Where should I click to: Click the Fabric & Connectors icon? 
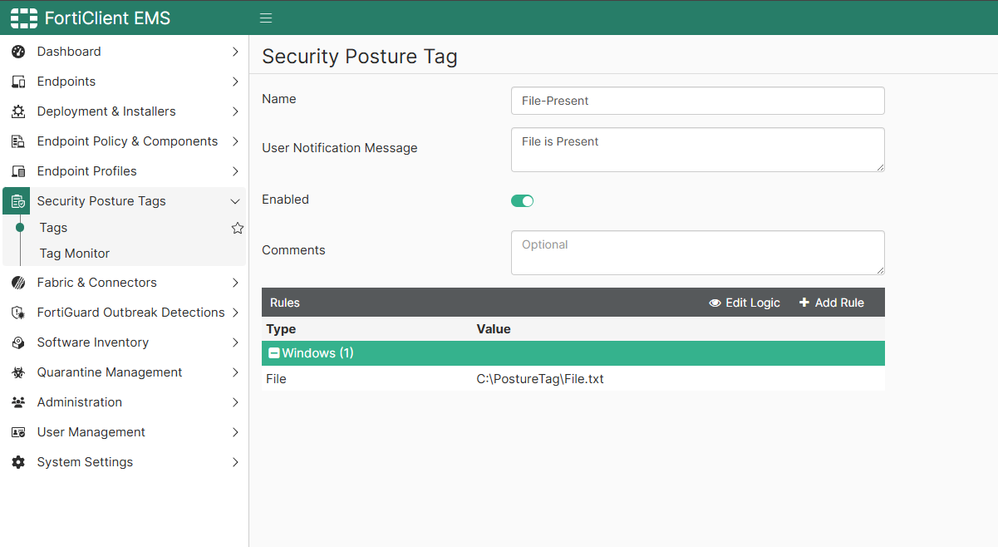(x=18, y=283)
